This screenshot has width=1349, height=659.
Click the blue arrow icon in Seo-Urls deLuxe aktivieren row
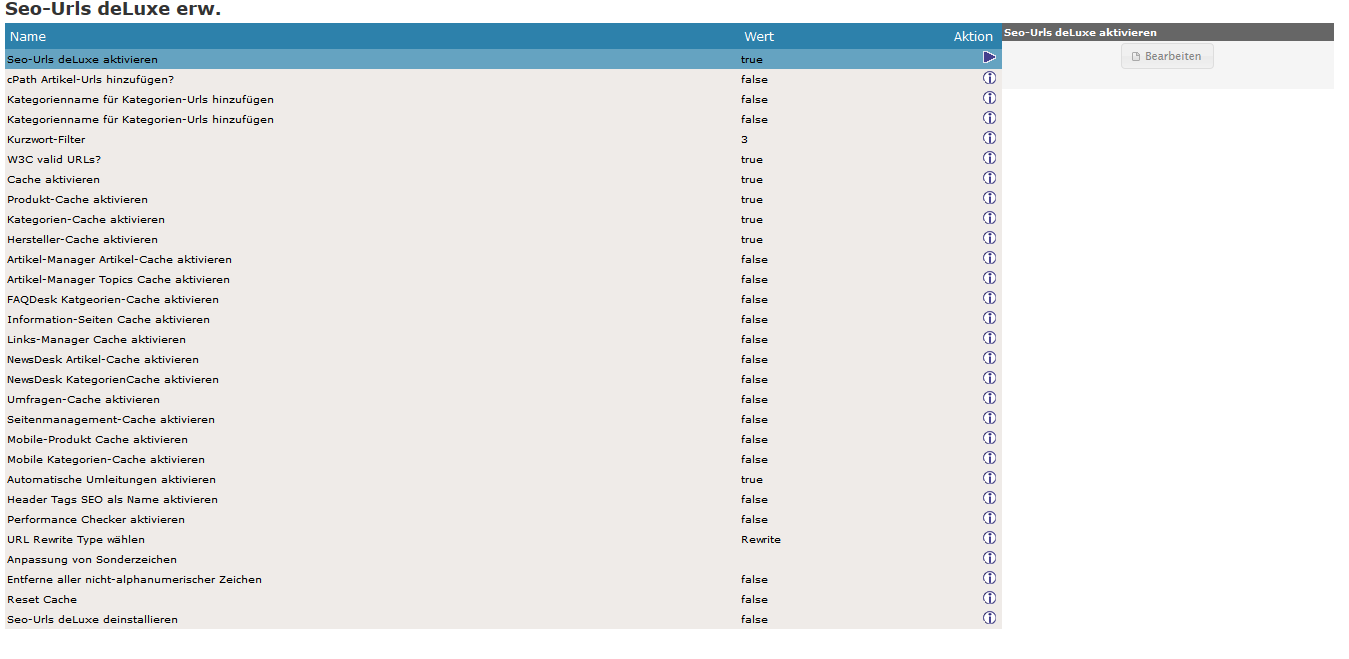pyautogui.click(x=989, y=58)
